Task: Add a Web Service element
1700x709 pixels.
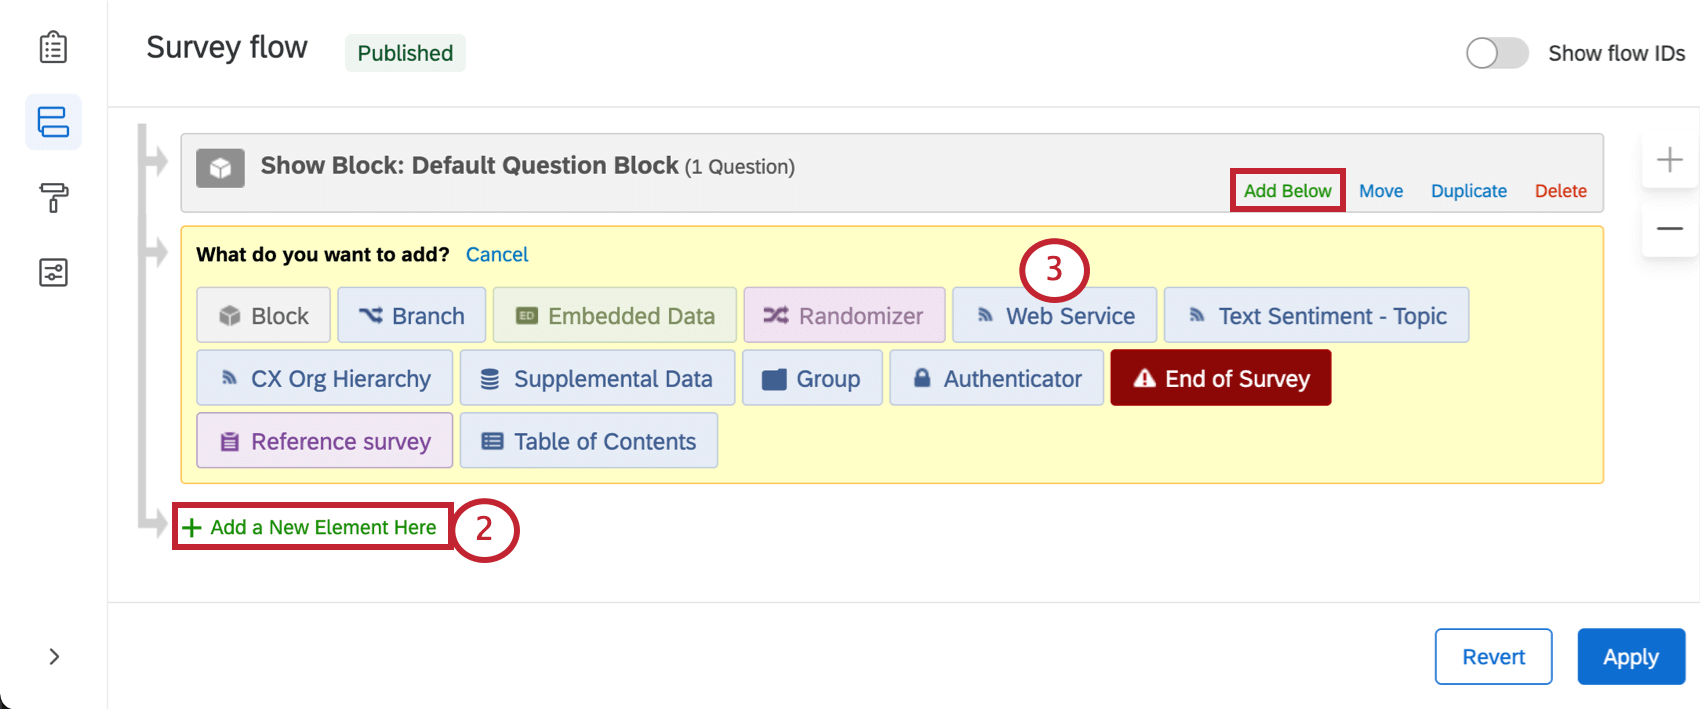Action: tap(1054, 315)
